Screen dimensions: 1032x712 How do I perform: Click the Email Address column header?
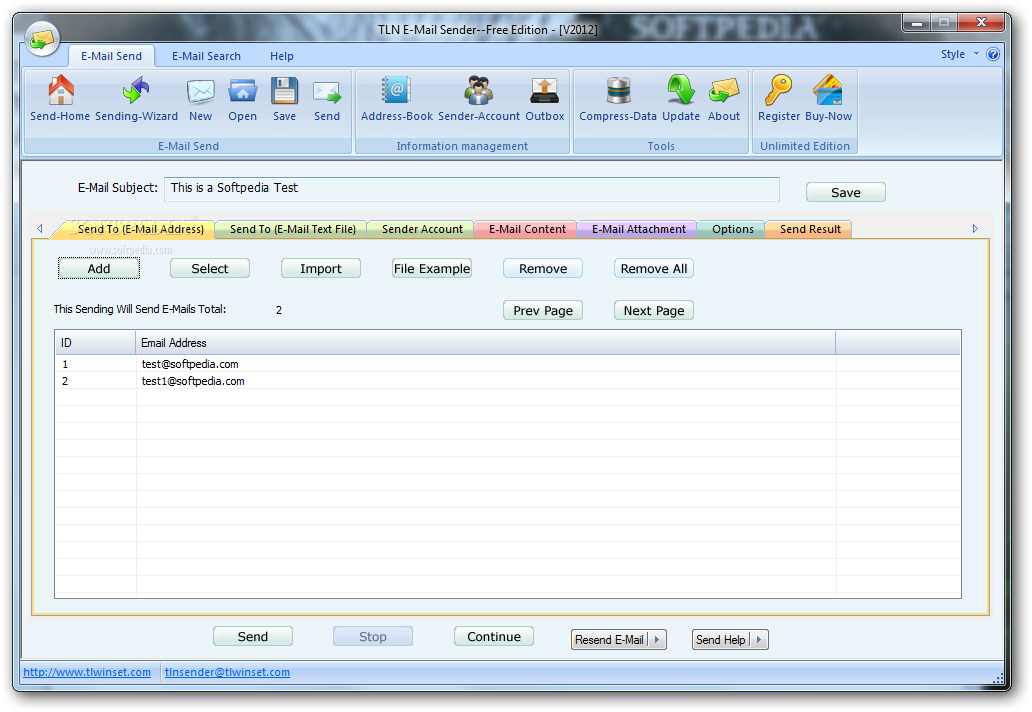486,343
